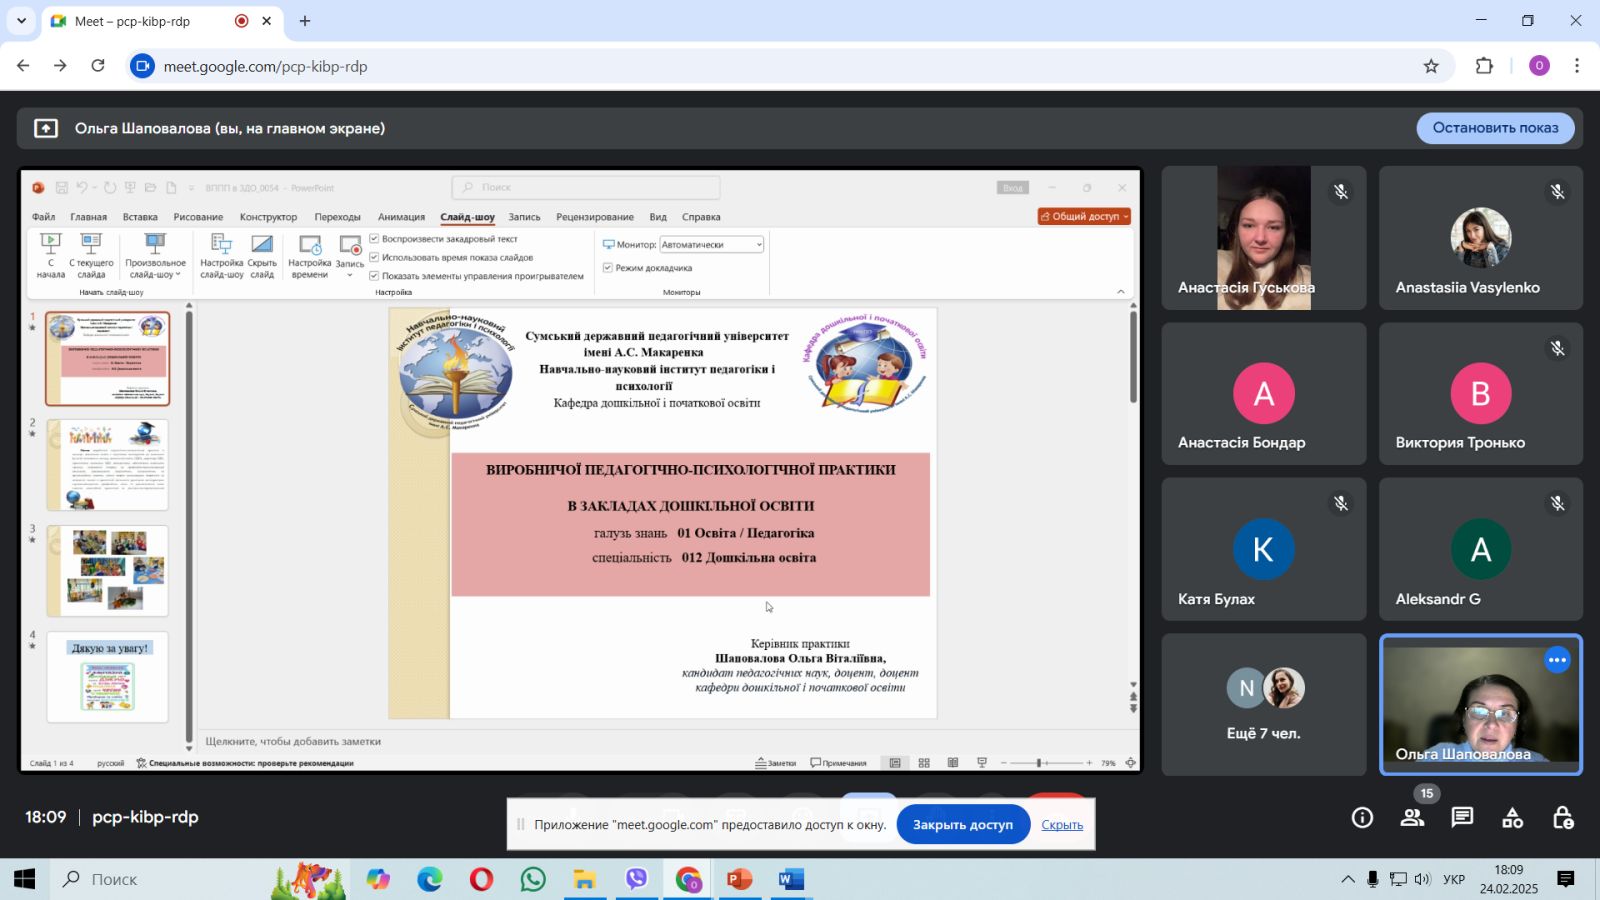Image resolution: width=1600 pixels, height=900 pixels.
Task: Toggle 'Воспроизвести закадровый текст' checkbox
Action: point(374,239)
